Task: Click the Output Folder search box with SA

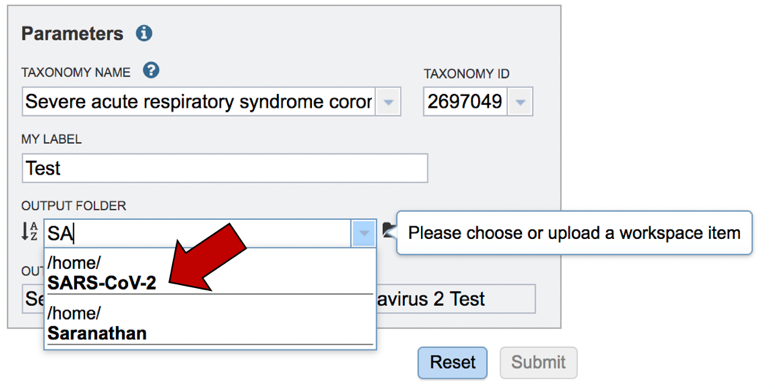Action: coord(198,233)
